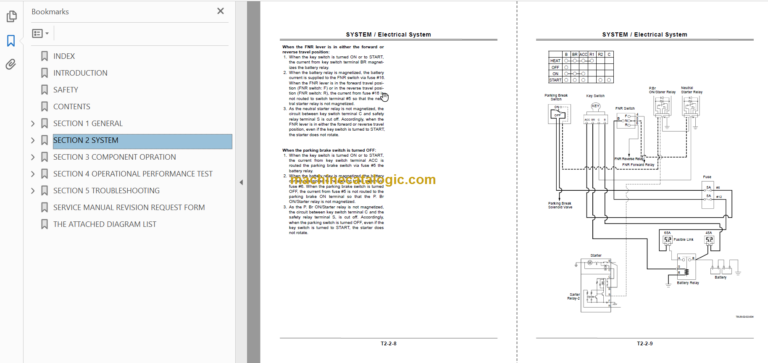This screenshot has width=768, height=363.
Task: Click the heading 'When the parking brake switch is turned OFF'
Action: [329, 150]
